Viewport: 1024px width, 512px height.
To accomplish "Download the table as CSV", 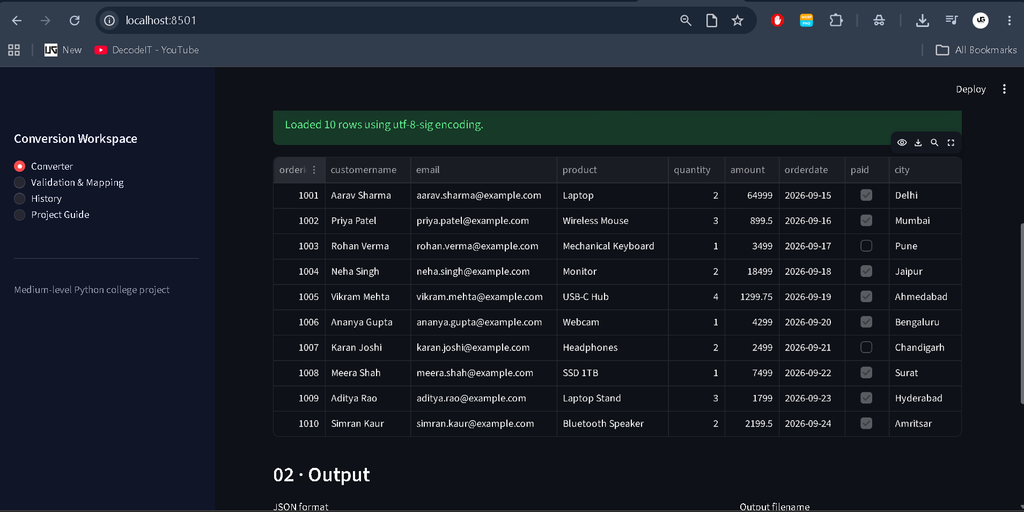I will point(918,142).
